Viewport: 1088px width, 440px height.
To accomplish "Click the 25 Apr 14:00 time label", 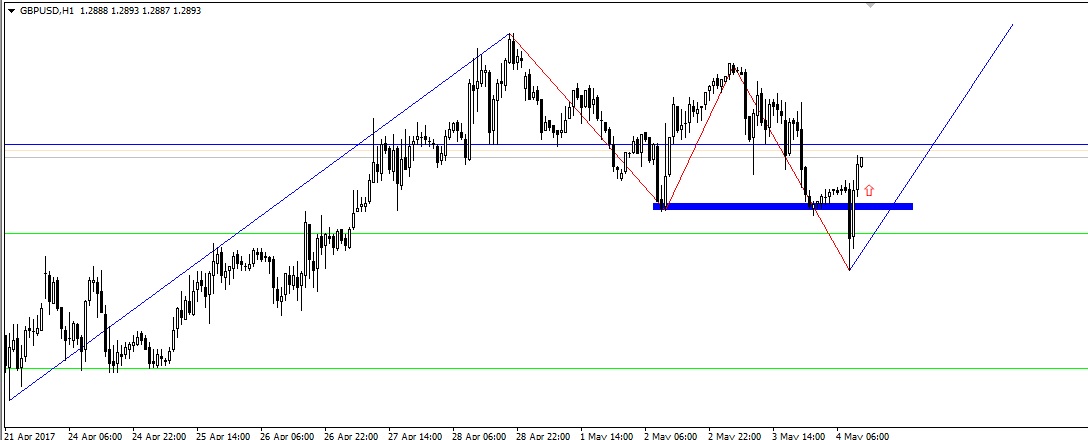I will click(223, 435).
